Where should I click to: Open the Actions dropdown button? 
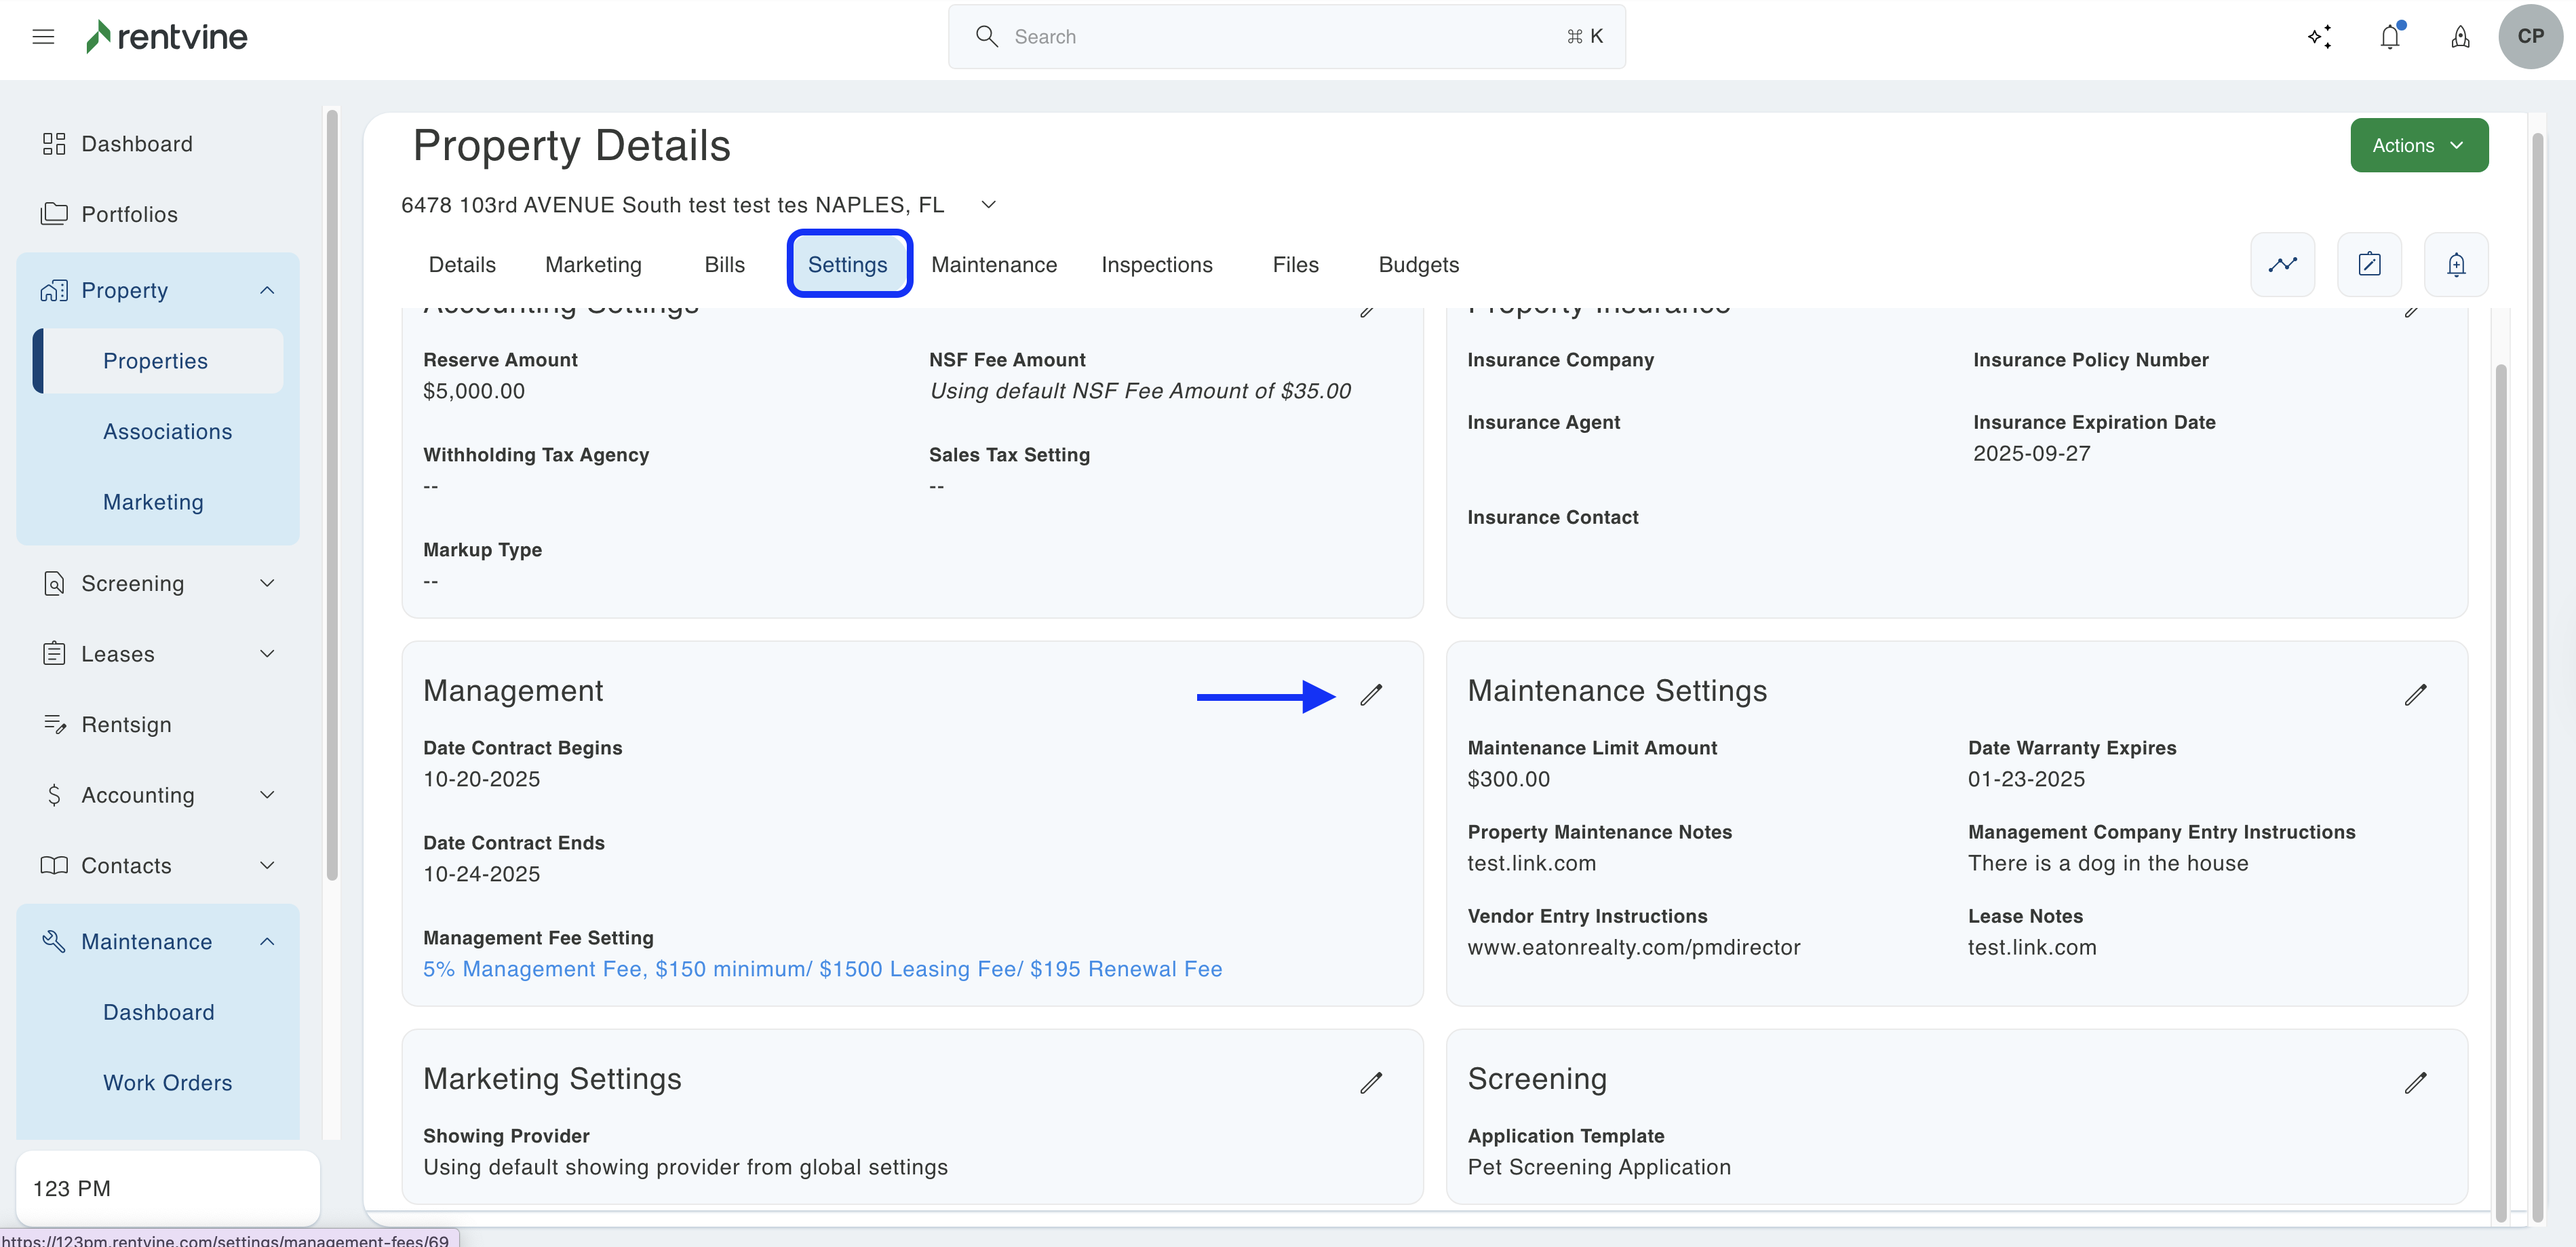[x=2418, y=146]
